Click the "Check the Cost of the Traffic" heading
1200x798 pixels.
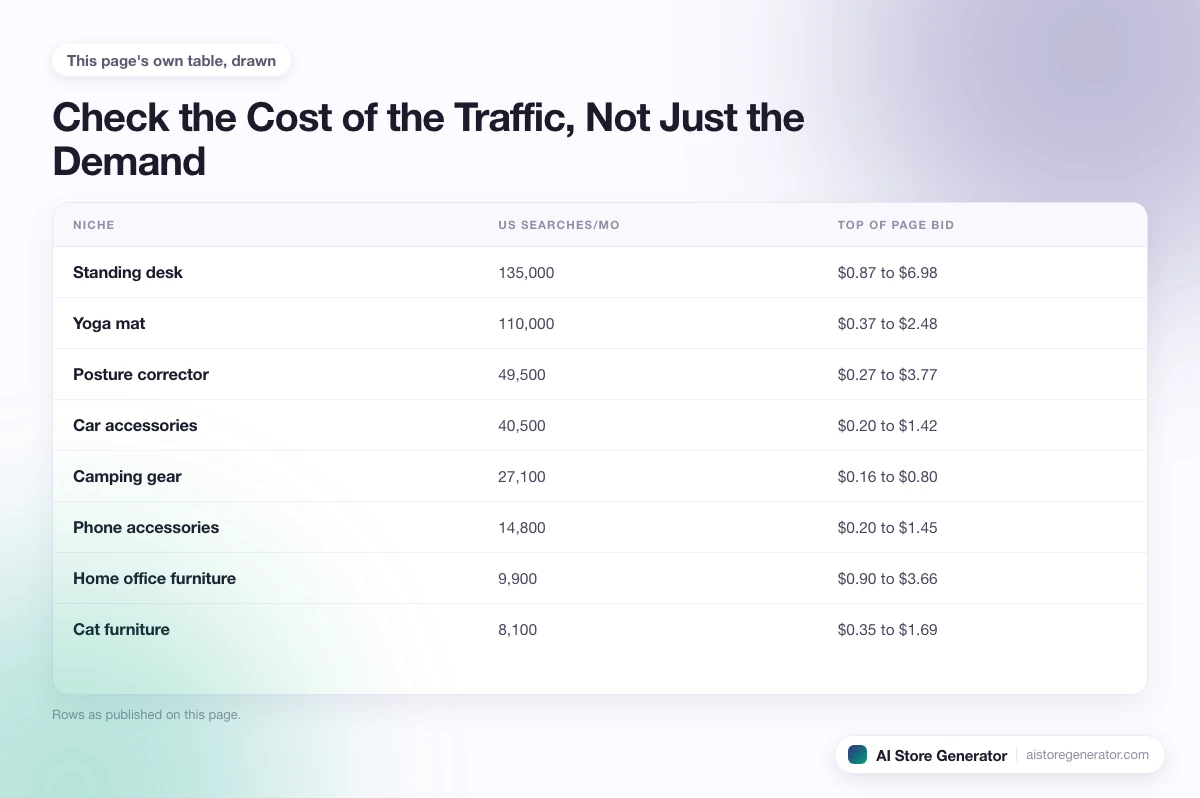428,139
